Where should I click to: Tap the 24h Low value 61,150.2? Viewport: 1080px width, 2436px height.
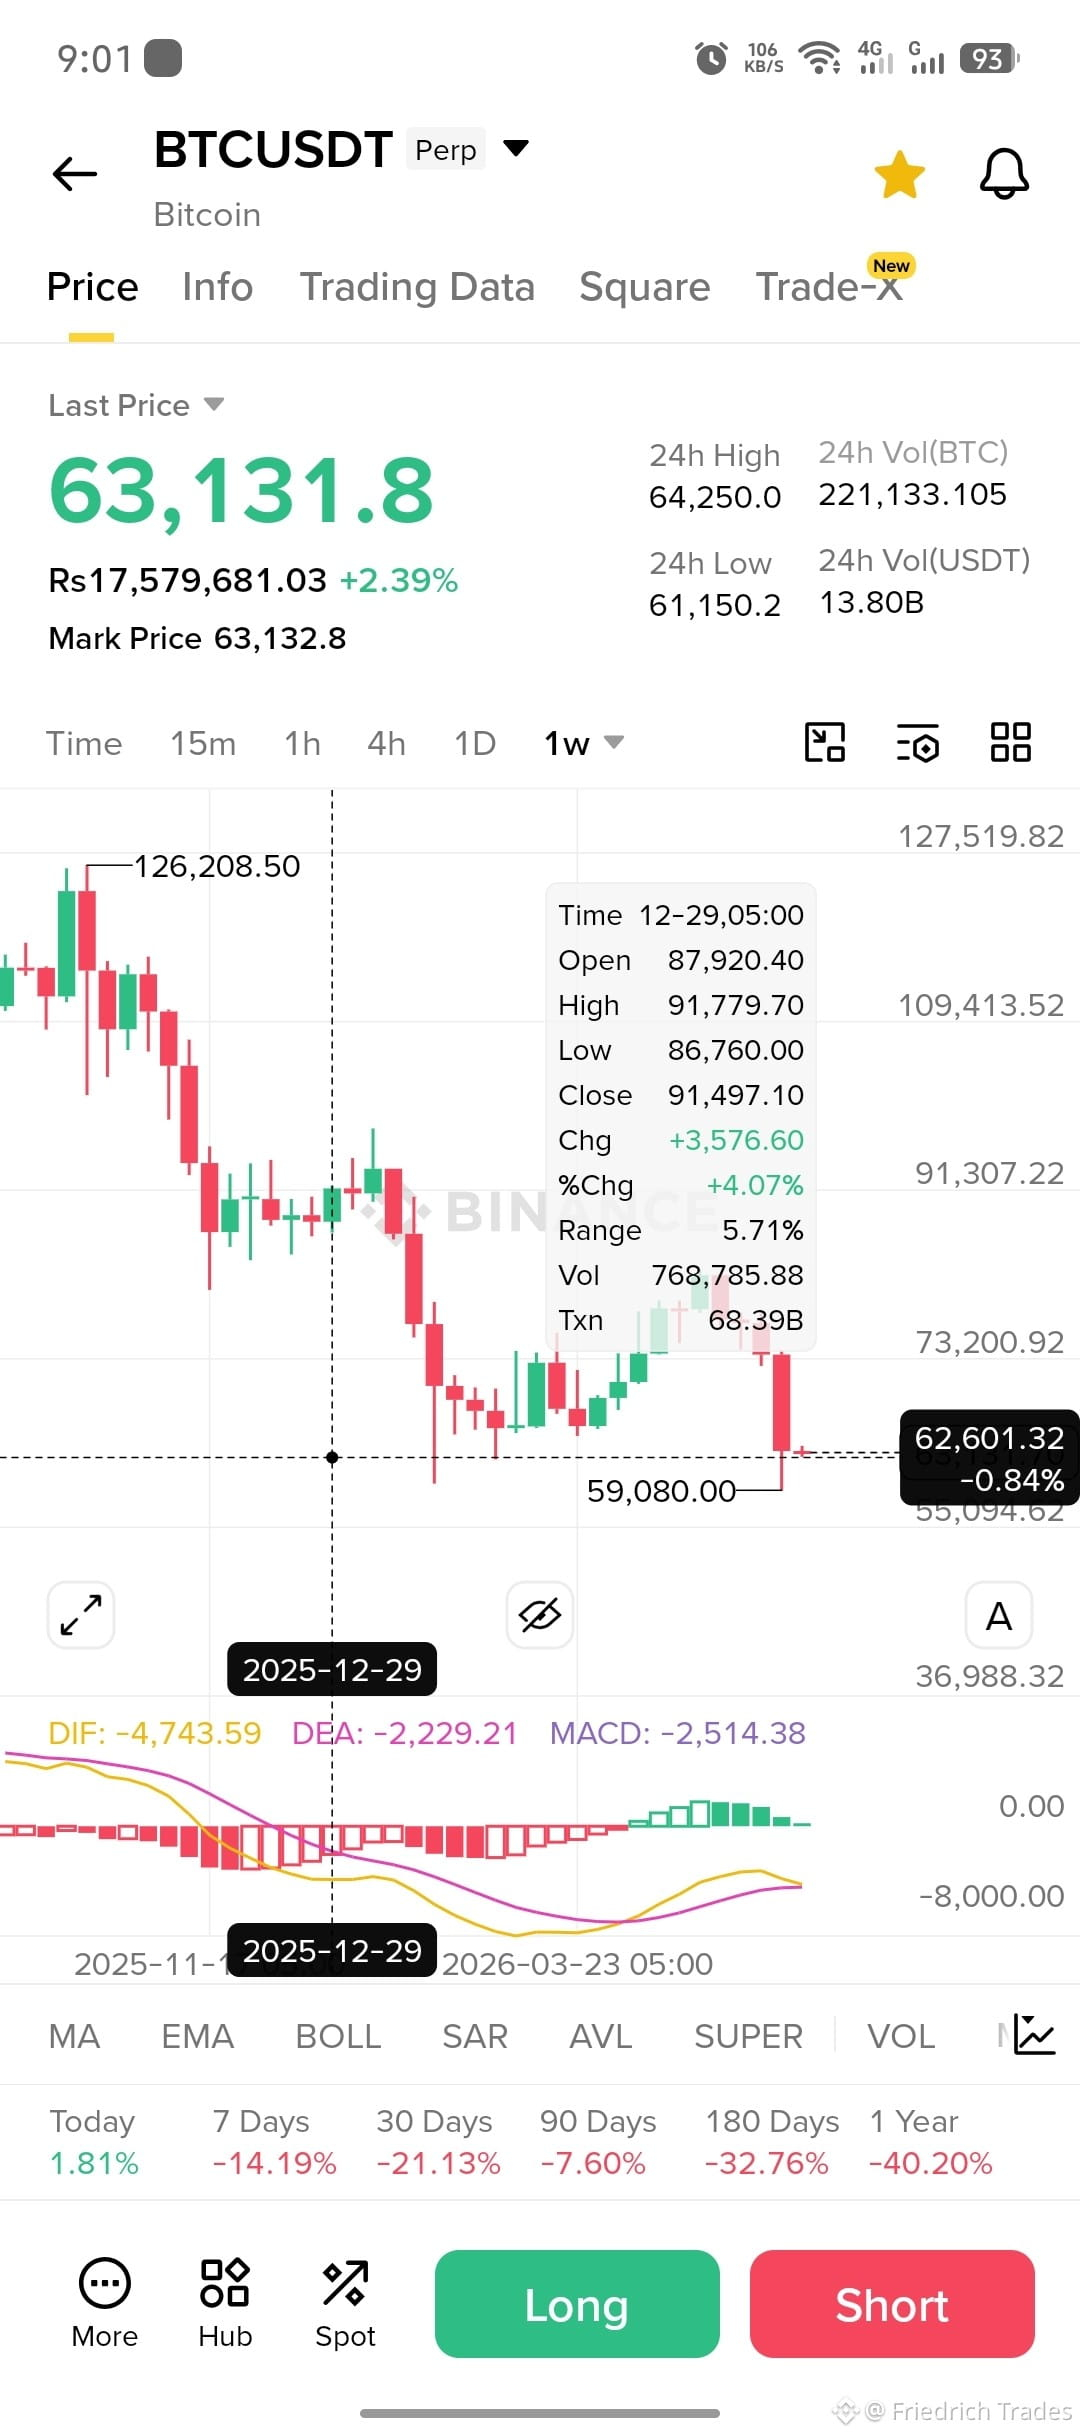pyautogui.click(x=715, y=605)
